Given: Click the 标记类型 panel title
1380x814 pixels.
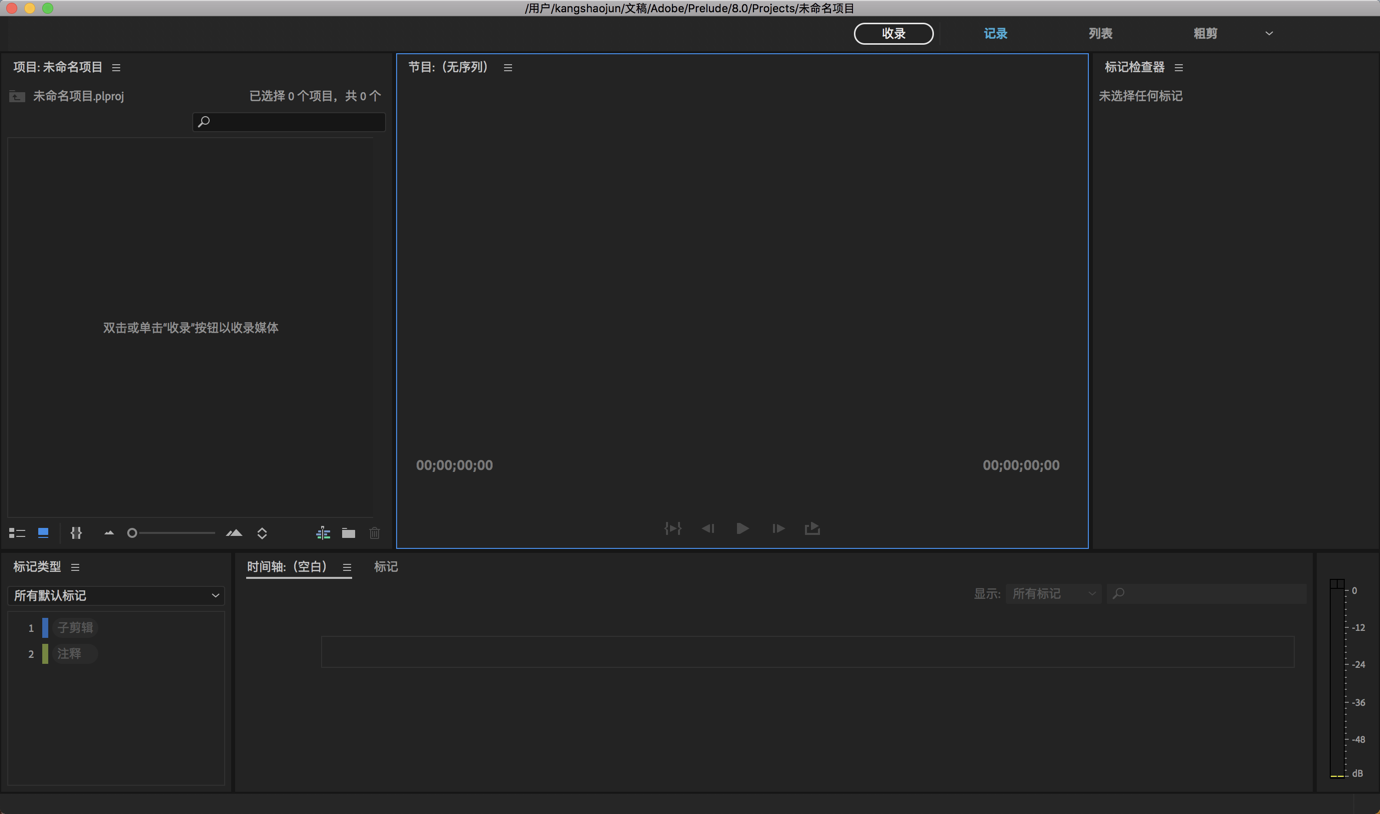Looking at the screenshot, I should [37, 567].
